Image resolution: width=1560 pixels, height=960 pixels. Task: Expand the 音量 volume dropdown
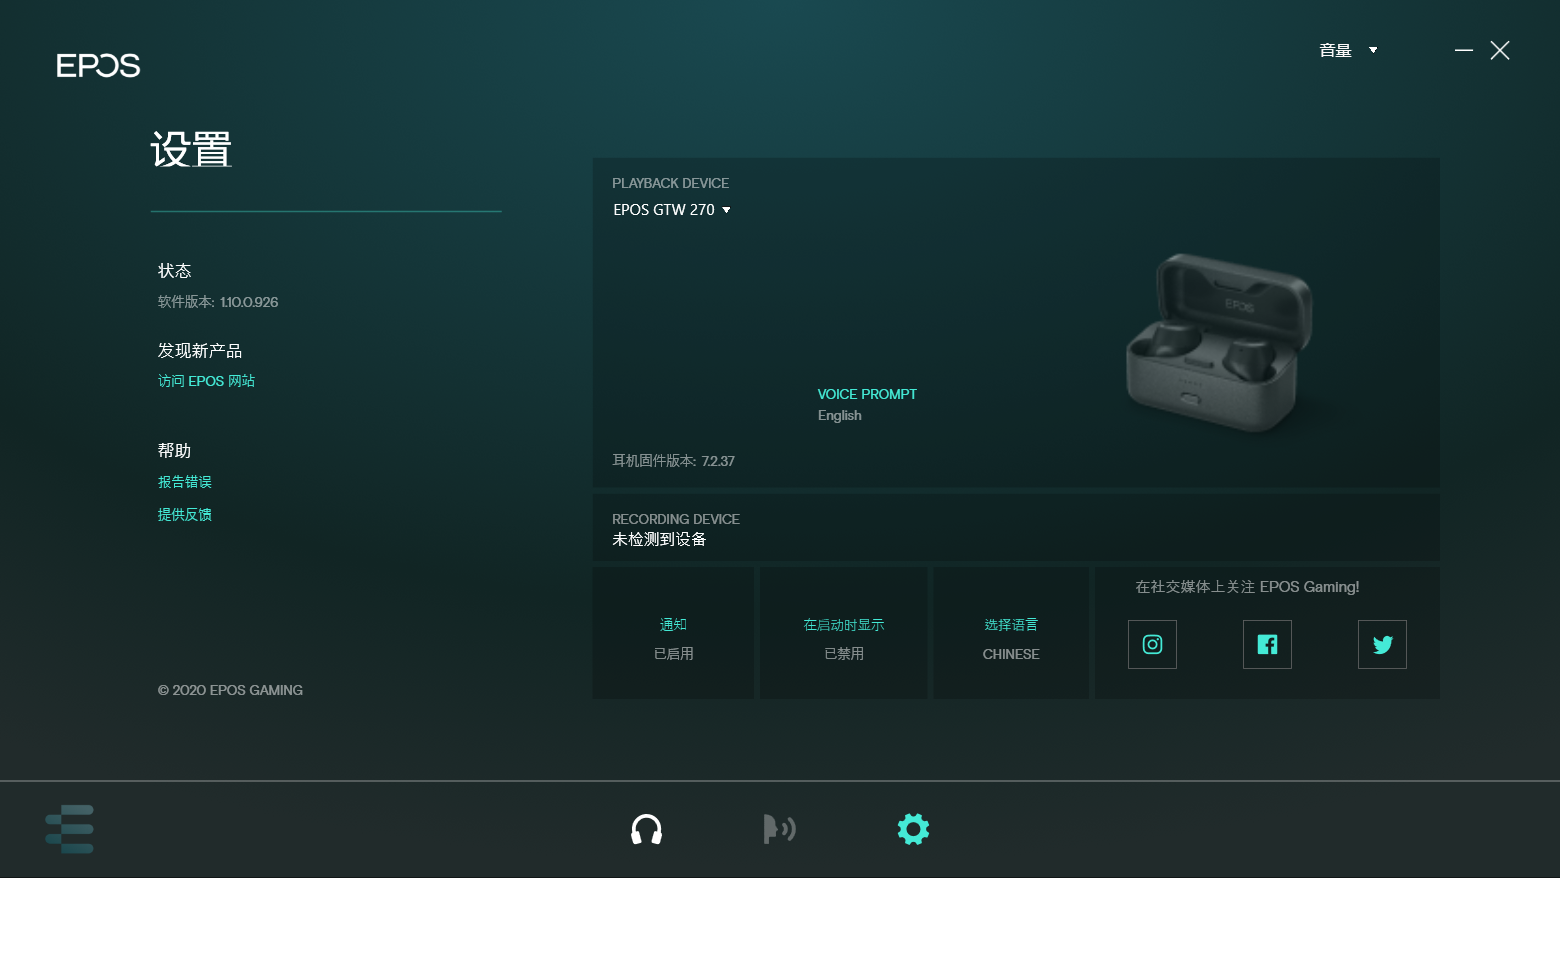[x=1348, y=50]
